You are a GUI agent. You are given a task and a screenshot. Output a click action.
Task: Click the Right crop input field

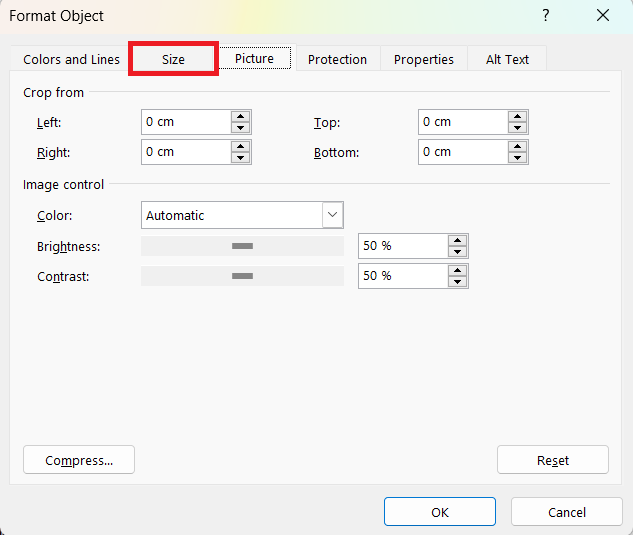pos(186,152)
